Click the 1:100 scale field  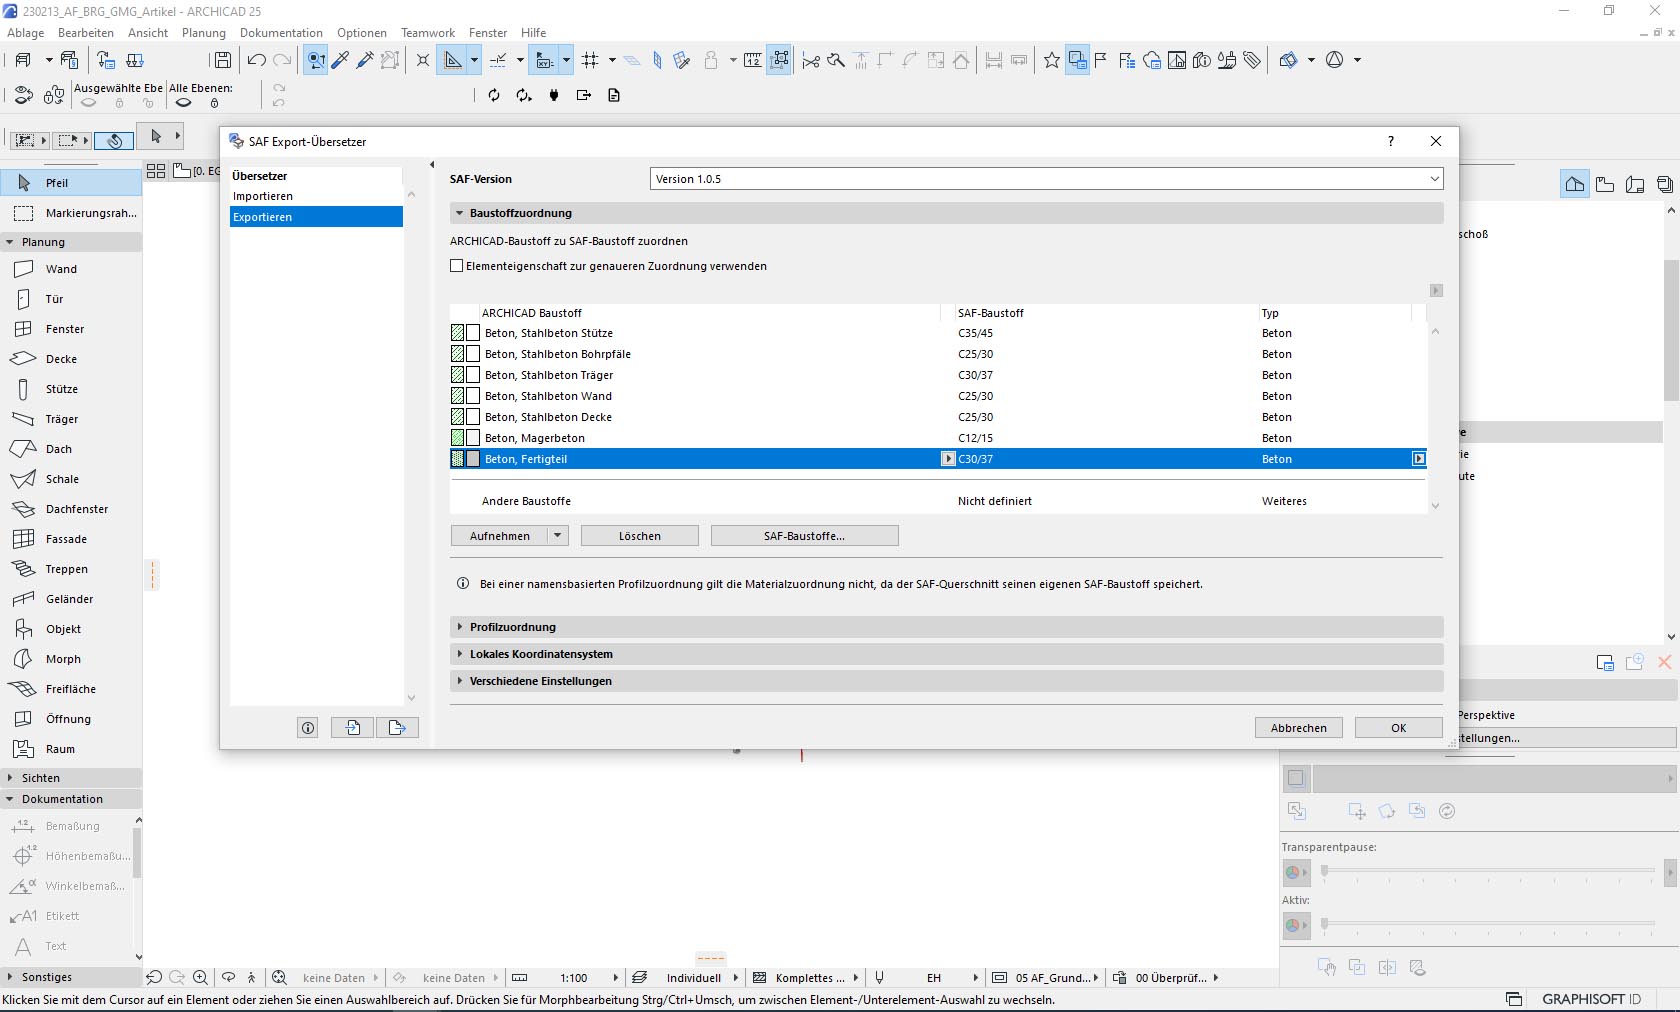[x=574, y=978]
